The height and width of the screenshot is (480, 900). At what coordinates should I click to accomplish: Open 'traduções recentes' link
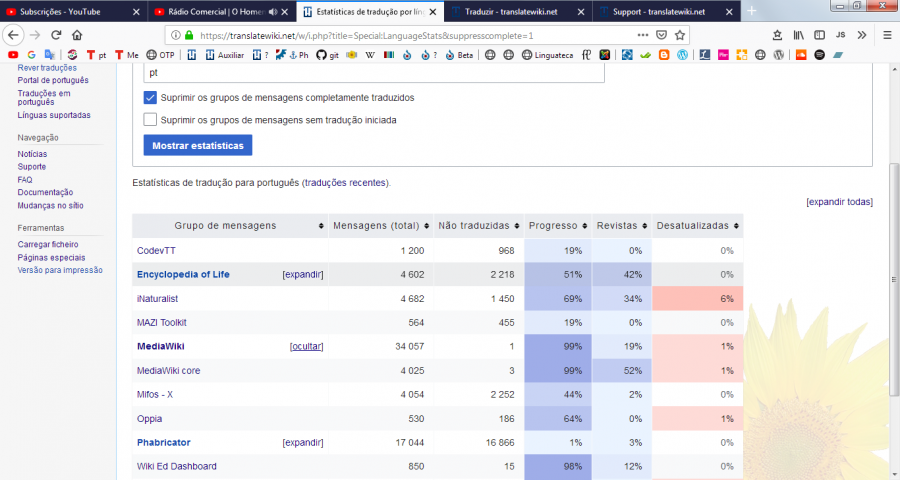346,183
